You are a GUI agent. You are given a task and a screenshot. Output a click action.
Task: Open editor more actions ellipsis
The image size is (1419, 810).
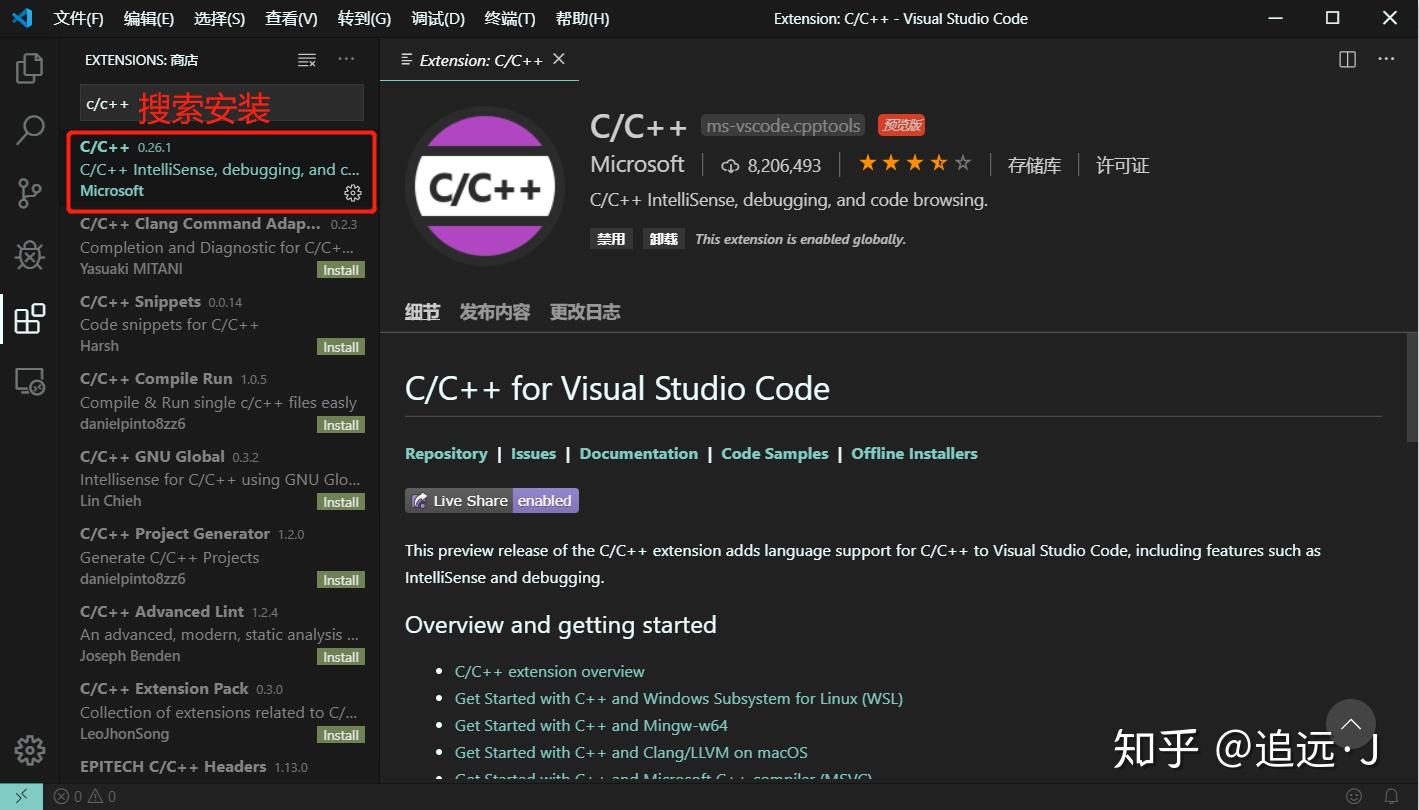point(1386,60)
